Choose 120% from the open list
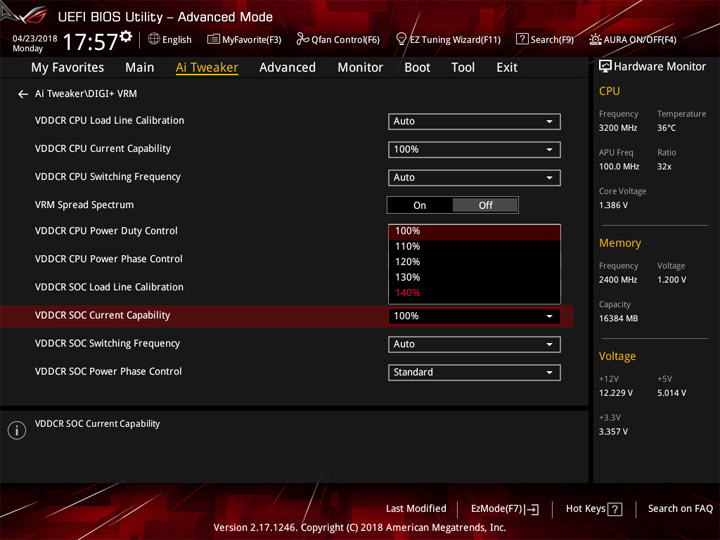 pyautogui.click(x=474, y=262)
